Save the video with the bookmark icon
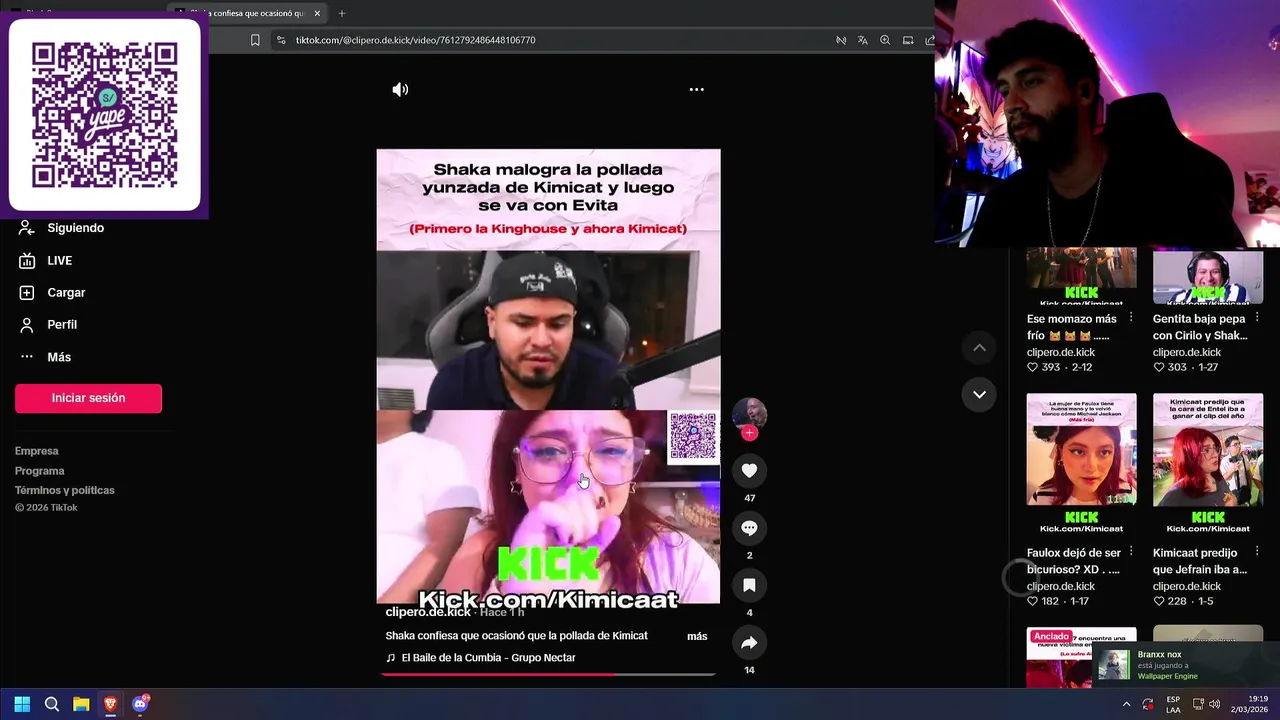This screenshot has width=1280, height=720. click(x=749, y=585)
